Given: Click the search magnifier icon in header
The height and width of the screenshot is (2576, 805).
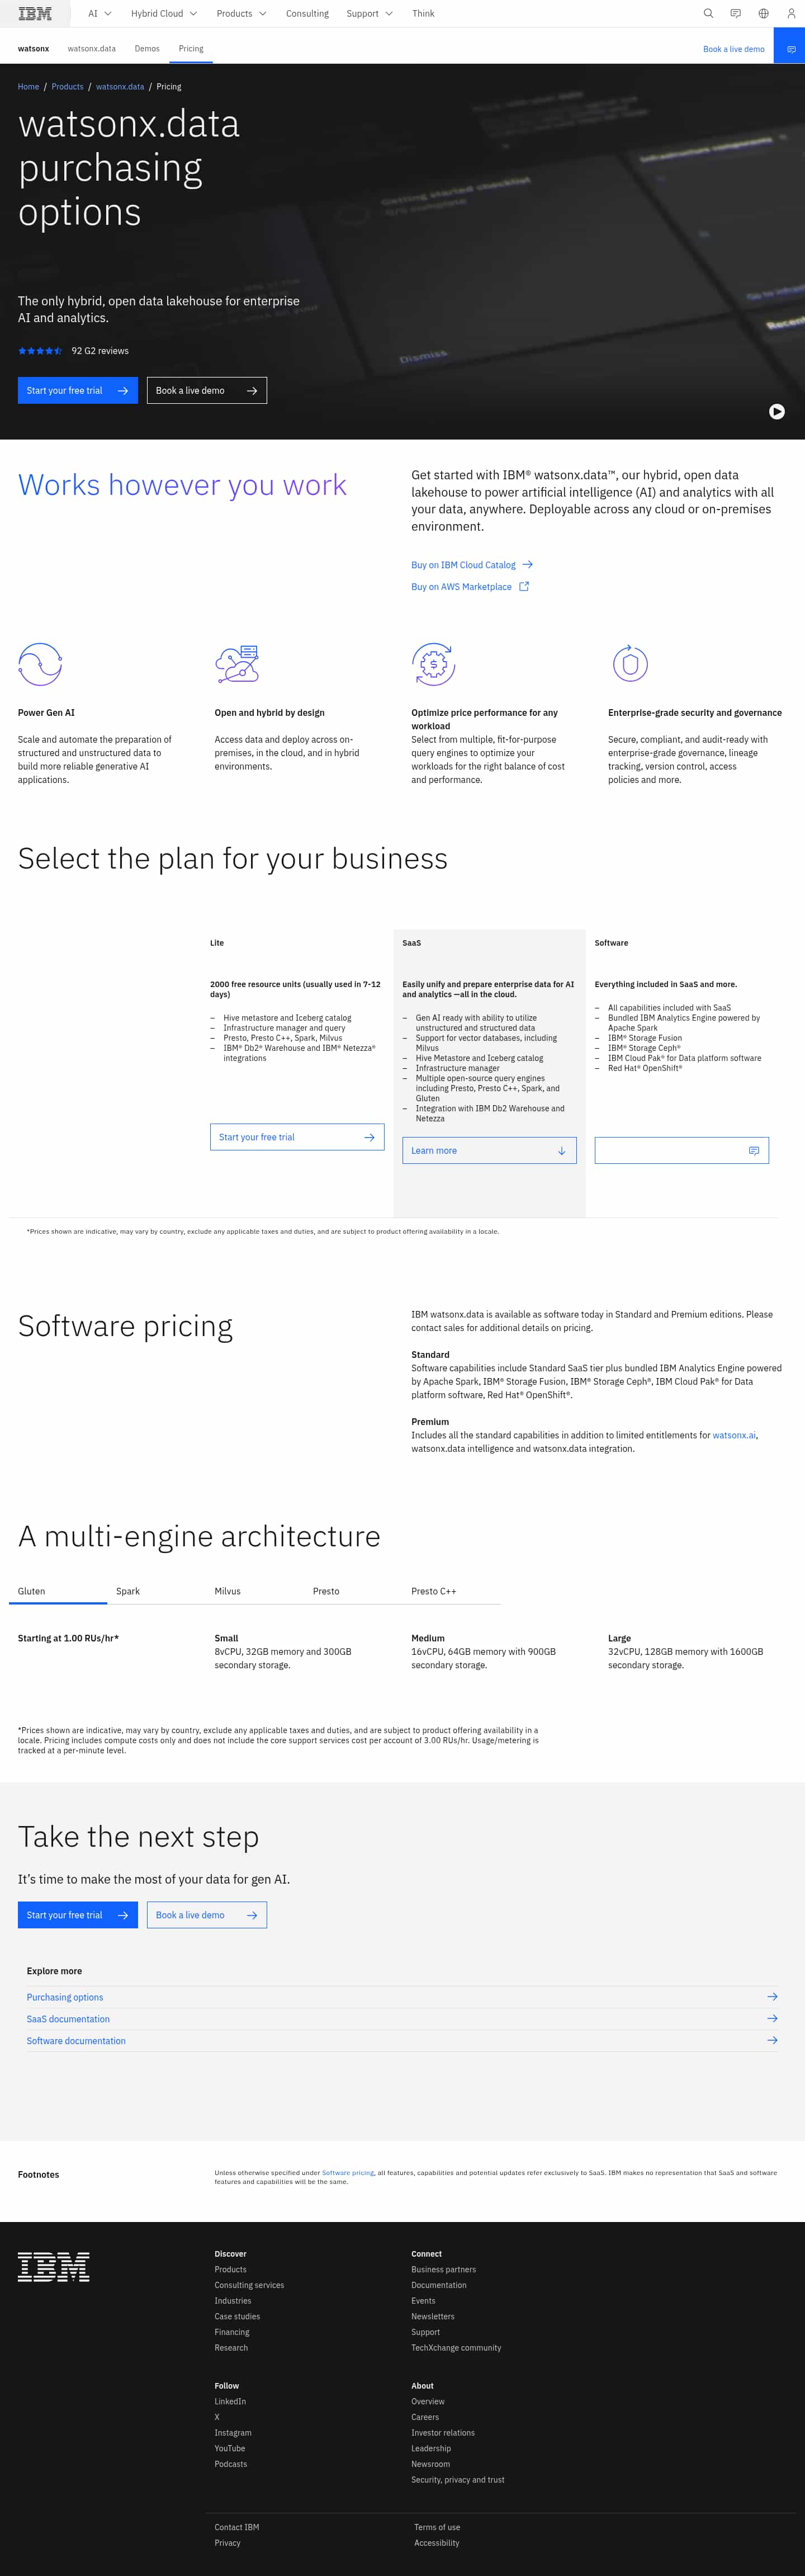Looking at the screenshot, I should [708, 14].
